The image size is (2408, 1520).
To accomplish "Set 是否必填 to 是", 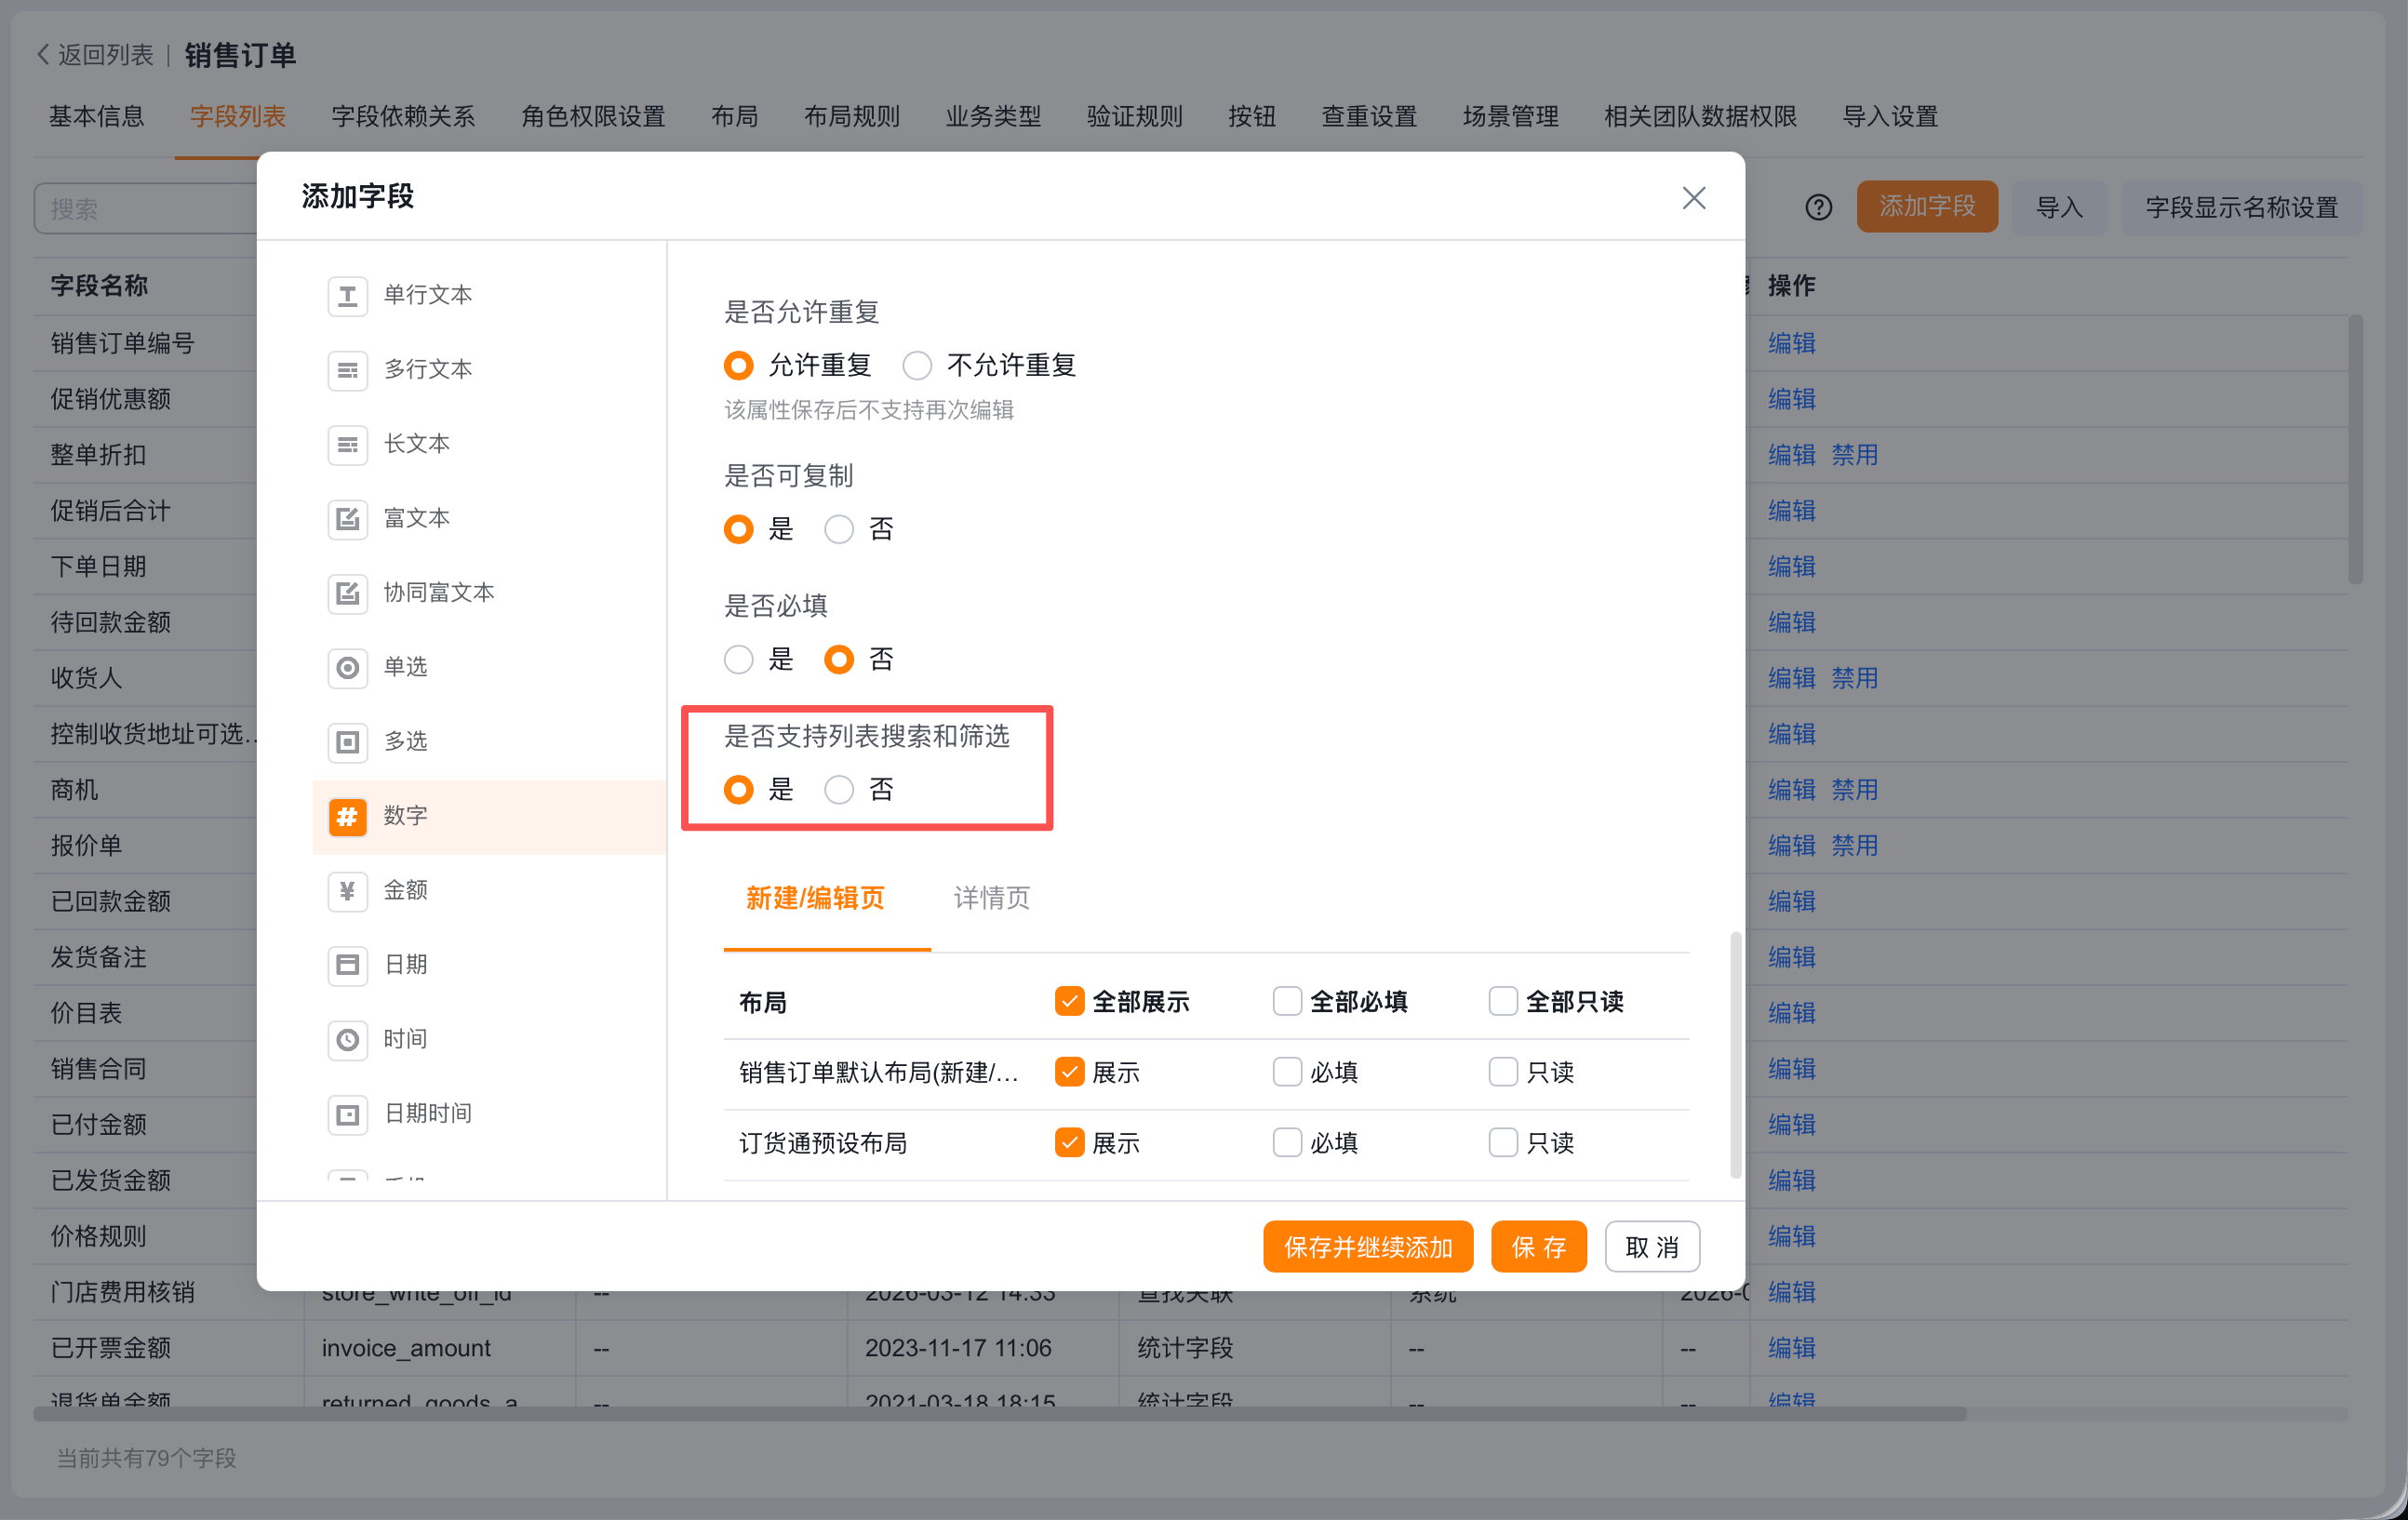I will (738, 660).
